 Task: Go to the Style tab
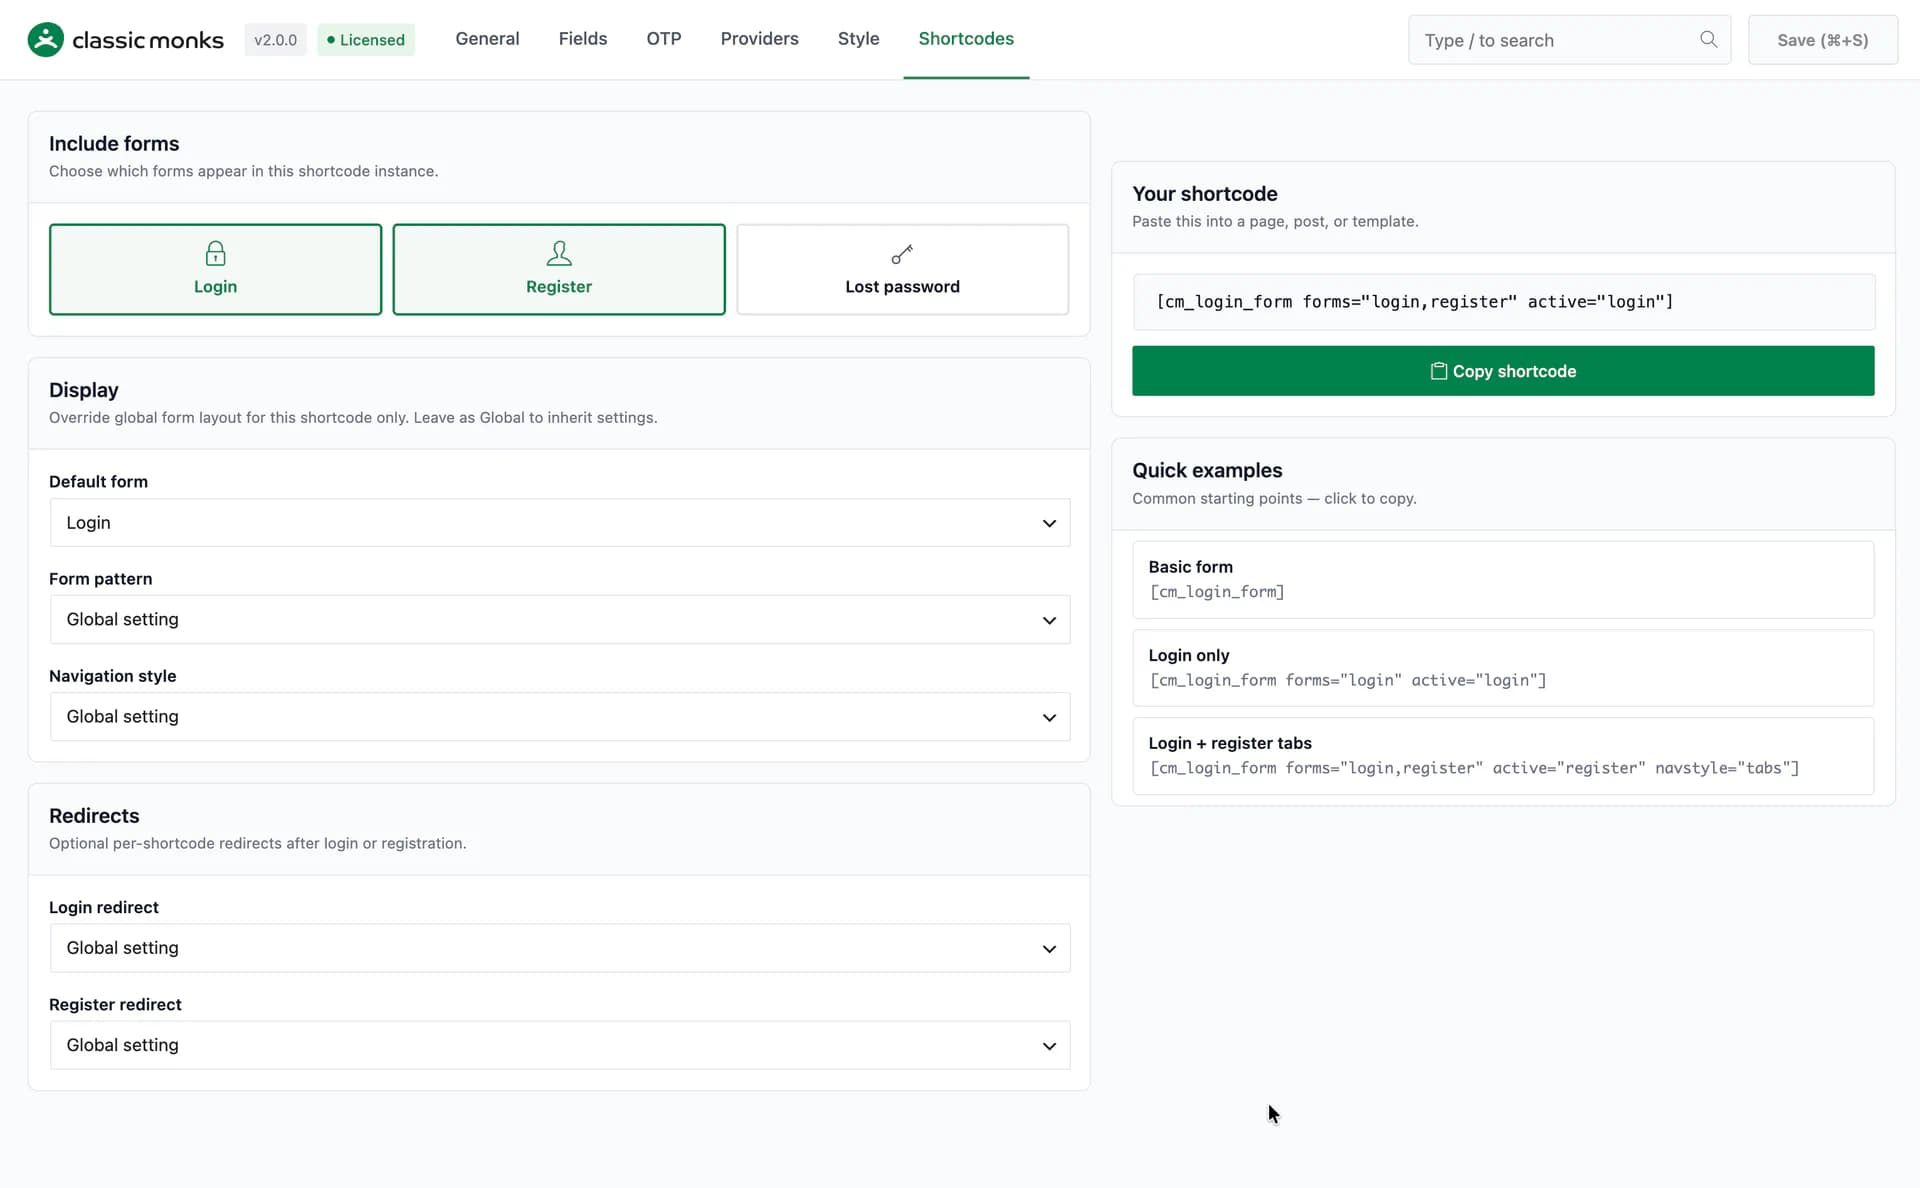[x=858, y=39]
